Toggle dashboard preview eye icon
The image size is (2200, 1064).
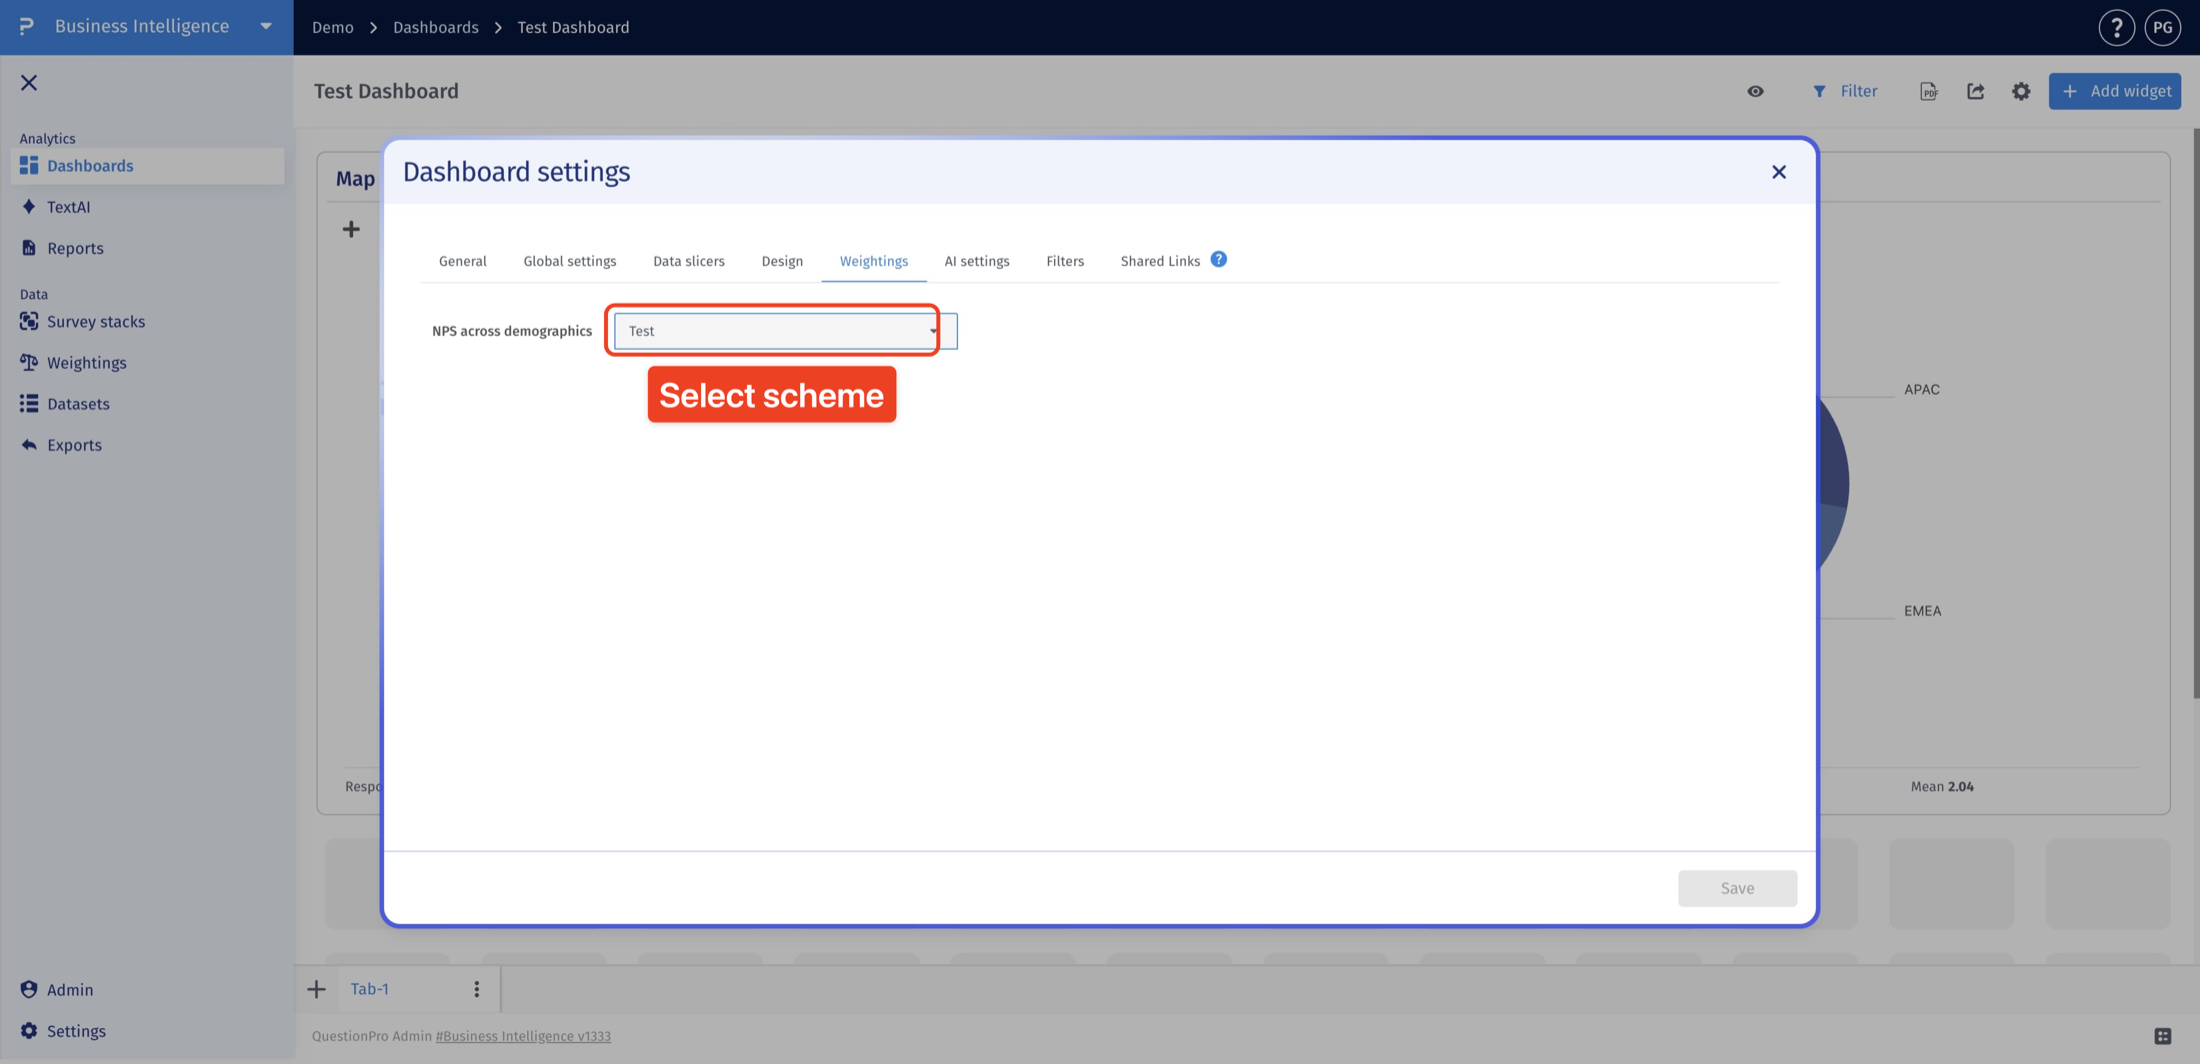pyautogui.click(x=1755, y=91)
